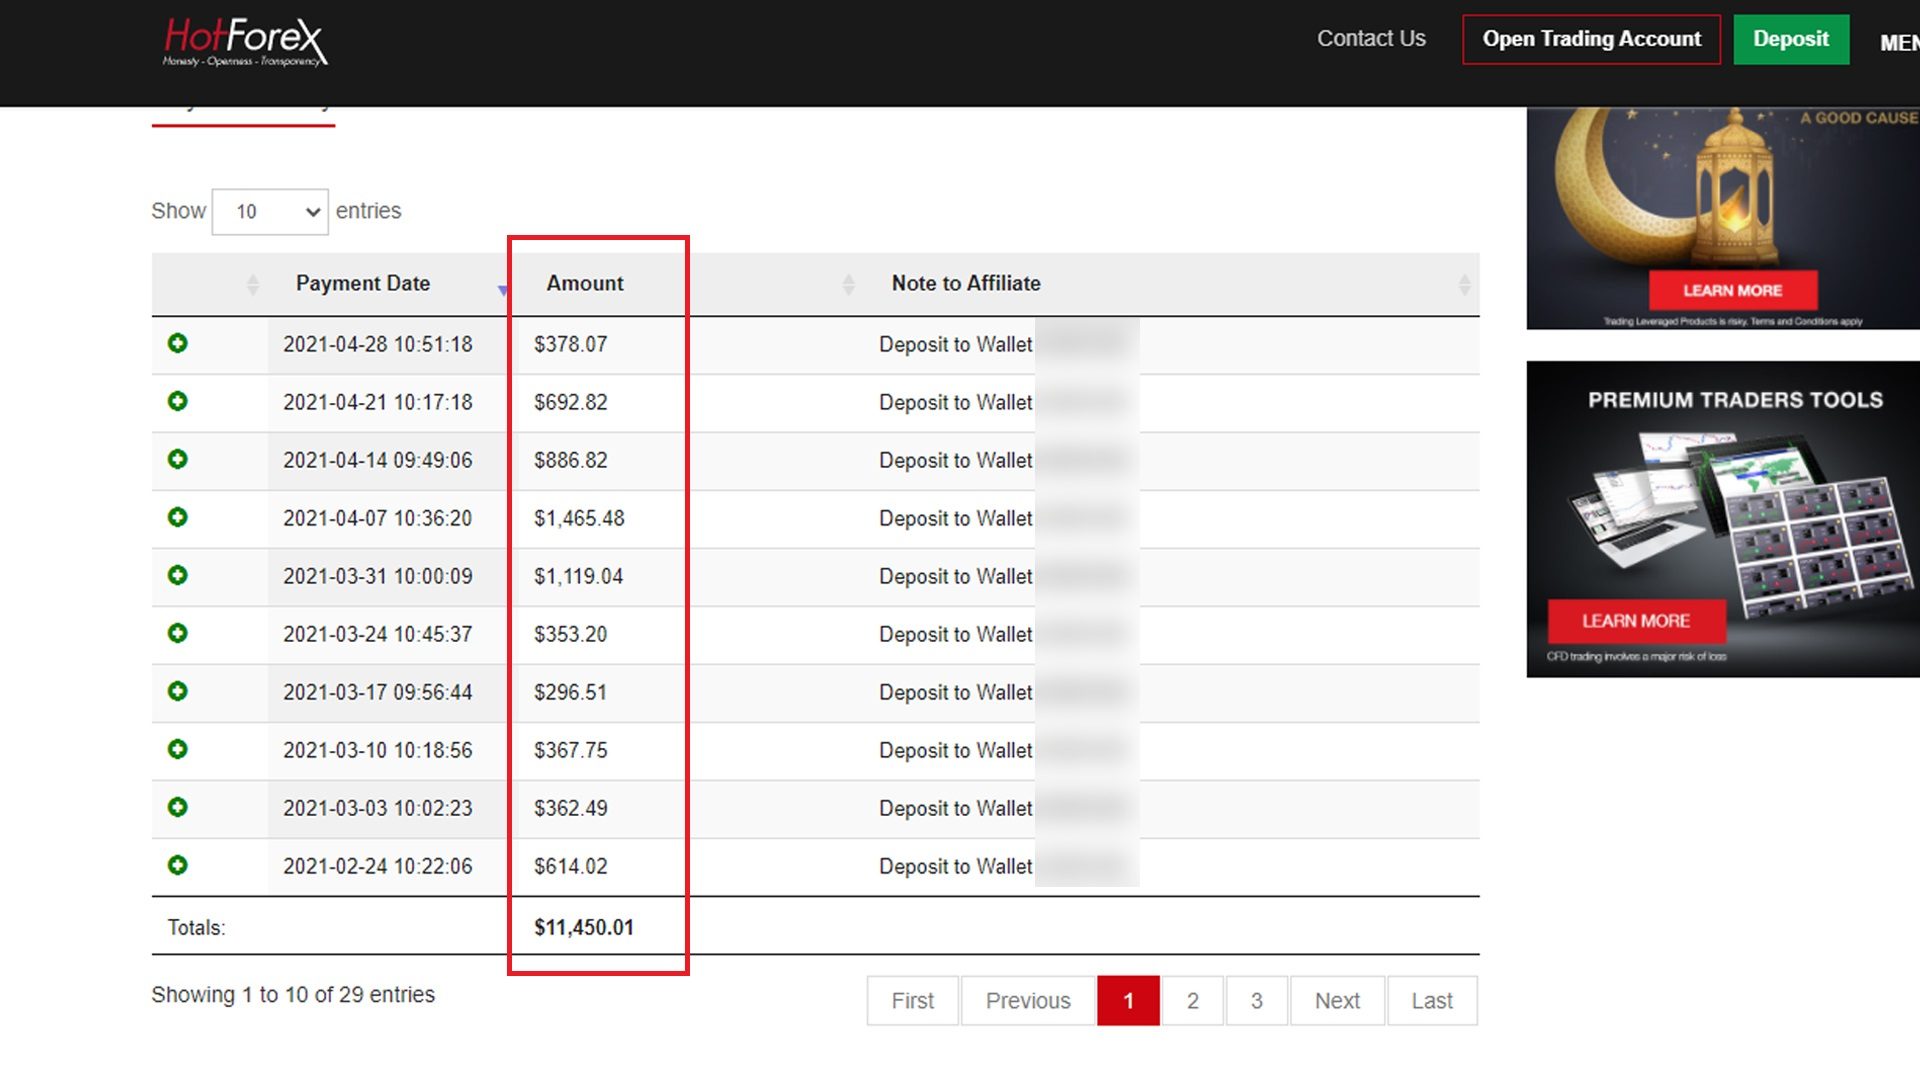This screenshot has width=1920, height=1080.
Task: Click the HotForex logo
Action: pyautogui.click(x=245, y=42)
